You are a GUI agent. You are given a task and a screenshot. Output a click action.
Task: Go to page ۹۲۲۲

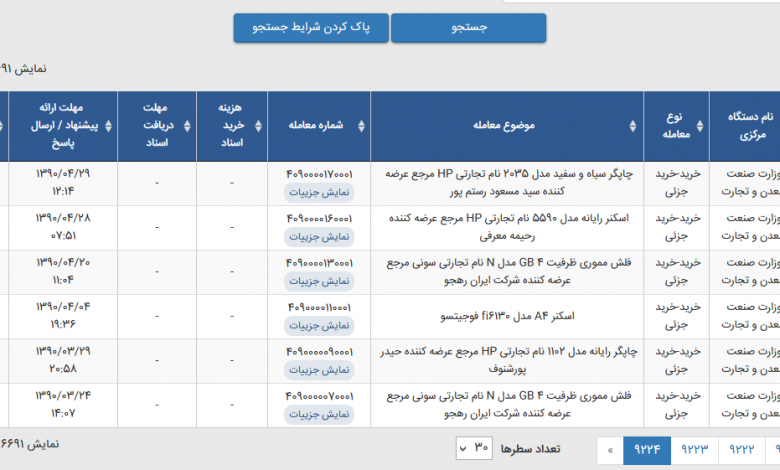coord(742,450)
